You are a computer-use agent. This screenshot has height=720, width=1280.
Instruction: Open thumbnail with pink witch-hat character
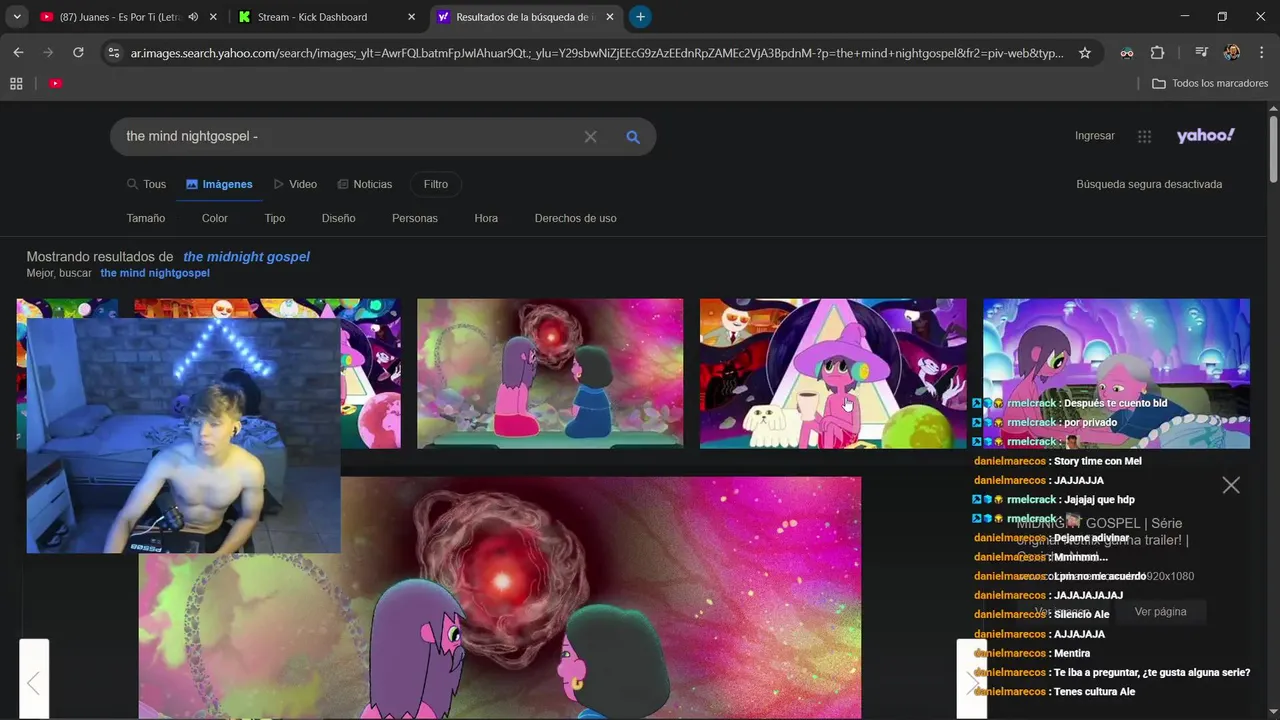click(x=833, y=373)
